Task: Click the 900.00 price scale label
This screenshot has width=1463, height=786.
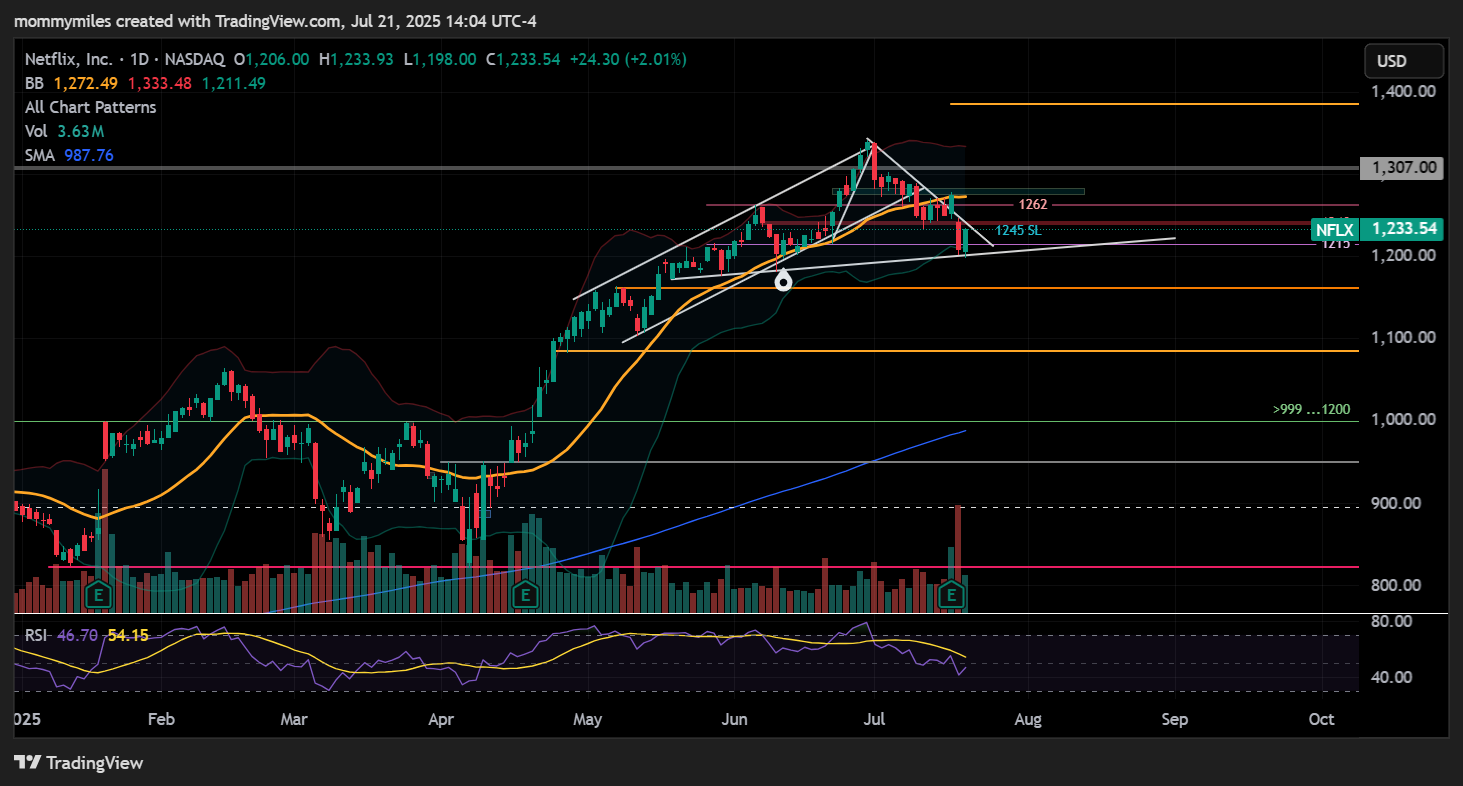Action: coord(1397,503)
